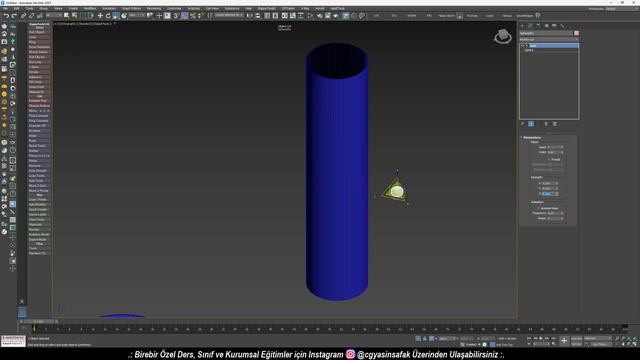This screenshot has height=360, width=640.
Task: Toggle the Percent Snap button
Action: (x=193, y=16)
